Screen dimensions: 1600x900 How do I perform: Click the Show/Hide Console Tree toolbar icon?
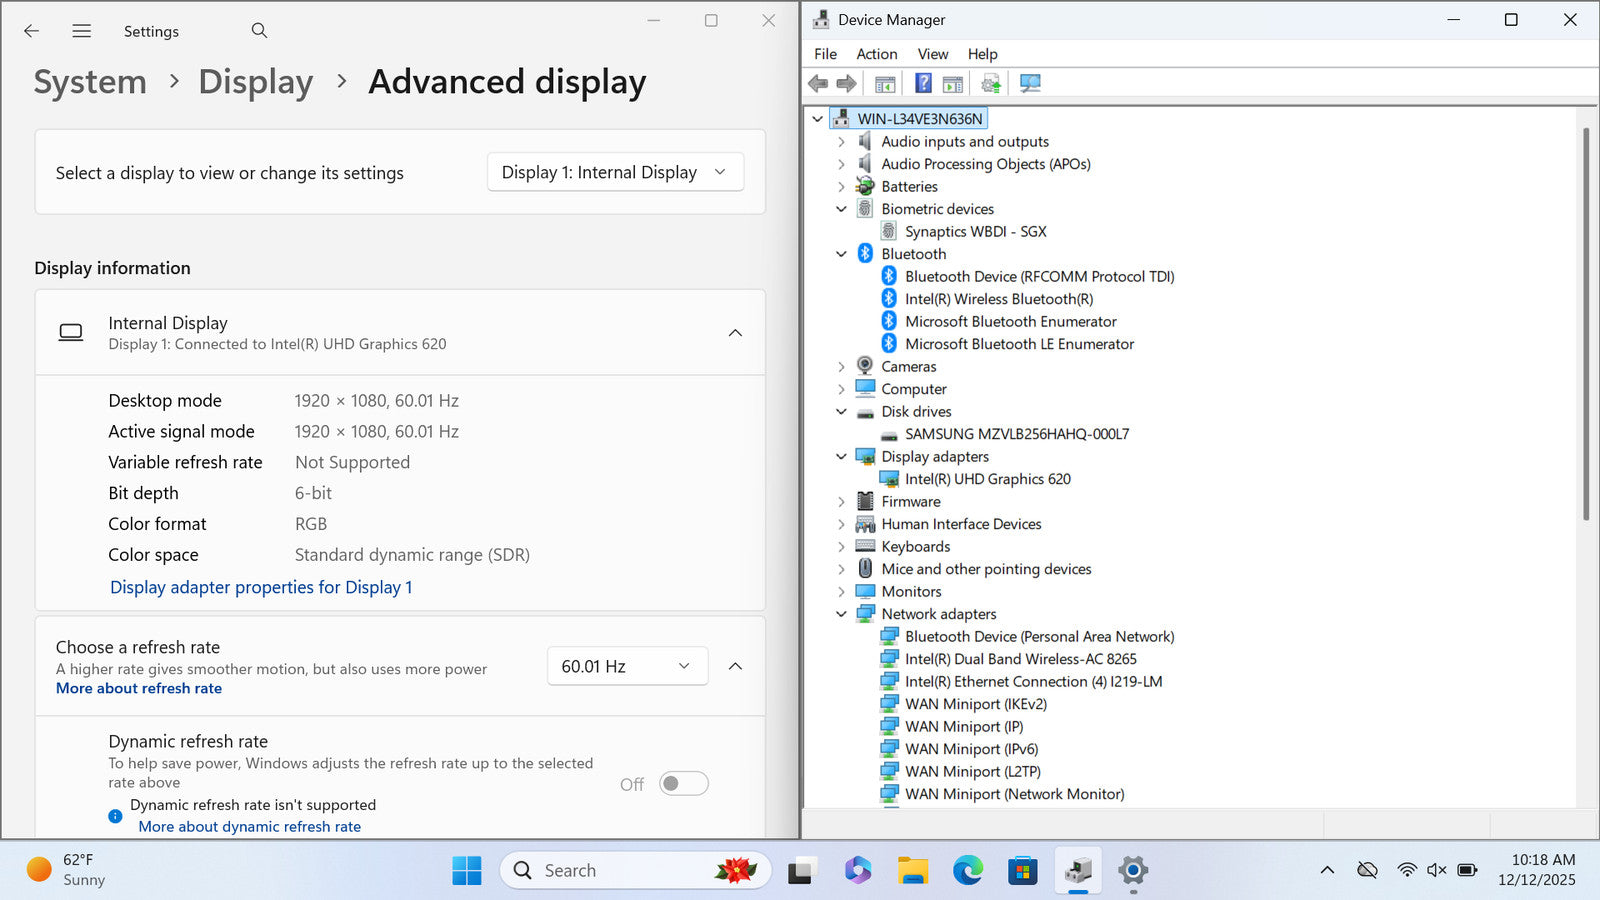[885, 84]
